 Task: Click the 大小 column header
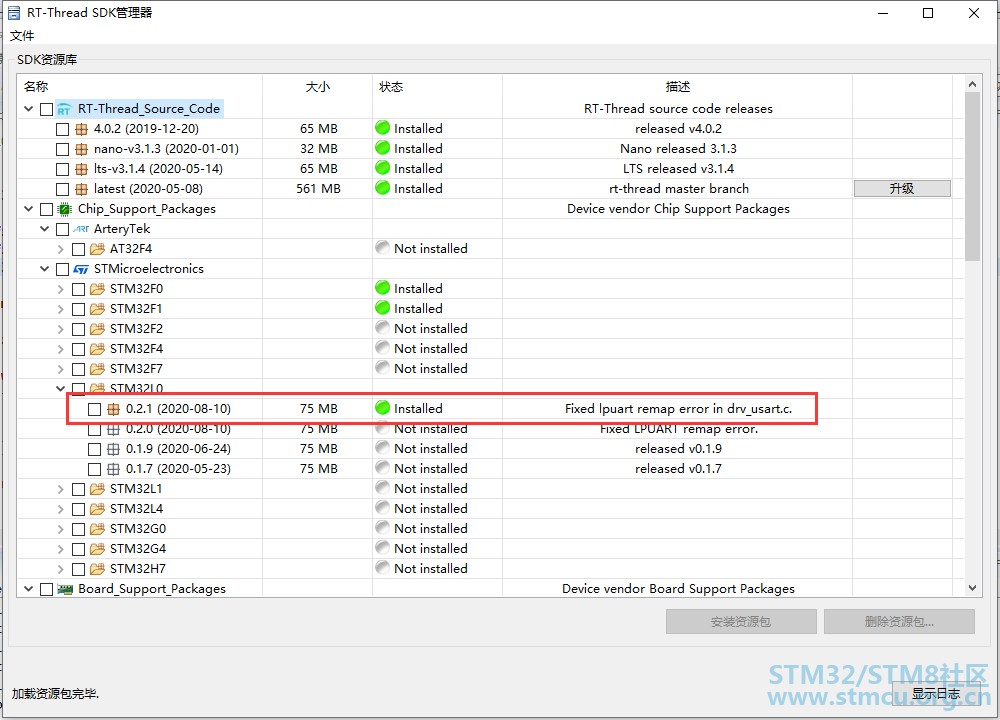coord(318,87)
